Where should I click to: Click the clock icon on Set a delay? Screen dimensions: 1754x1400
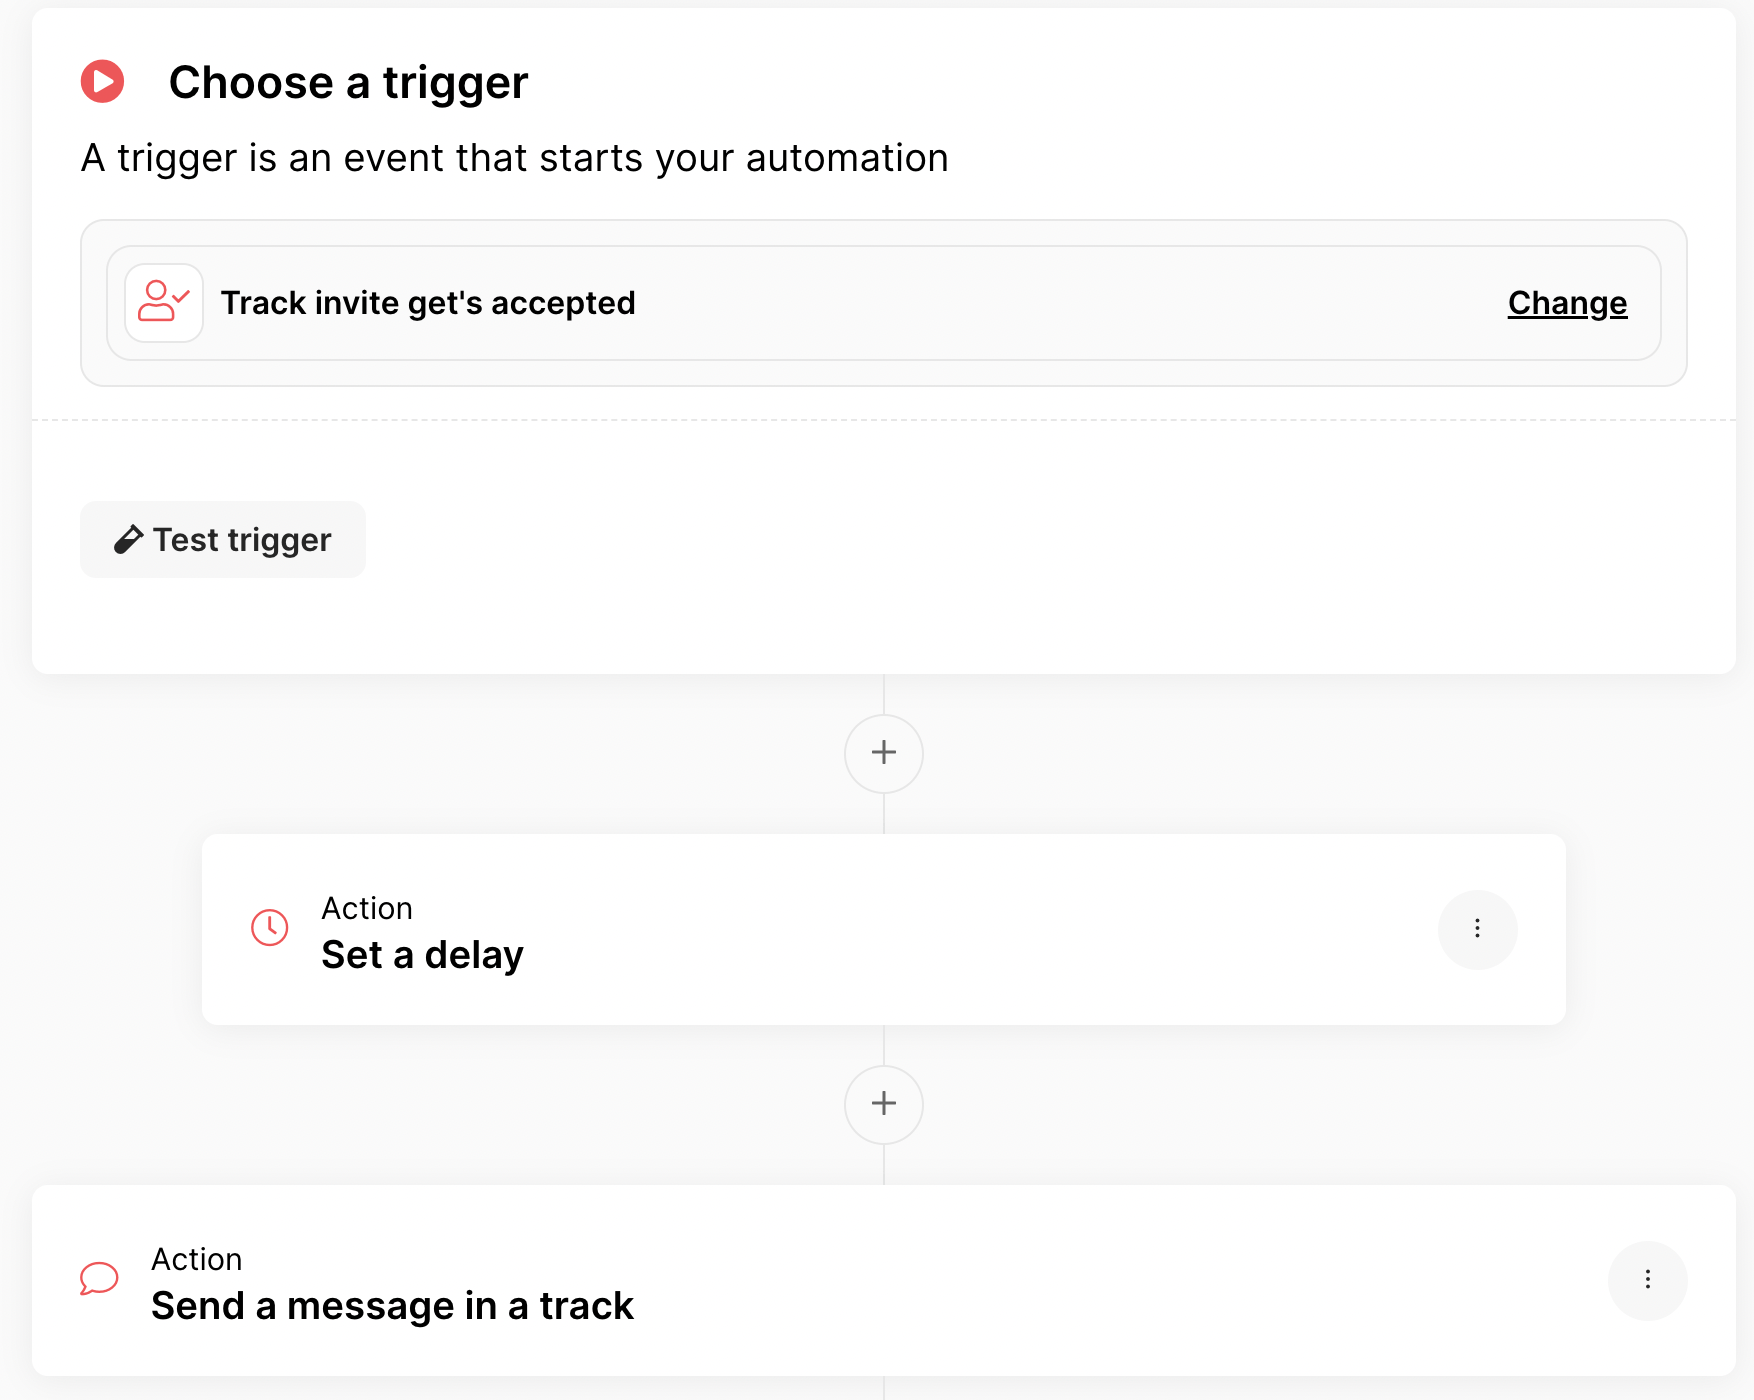pos(269,928)
